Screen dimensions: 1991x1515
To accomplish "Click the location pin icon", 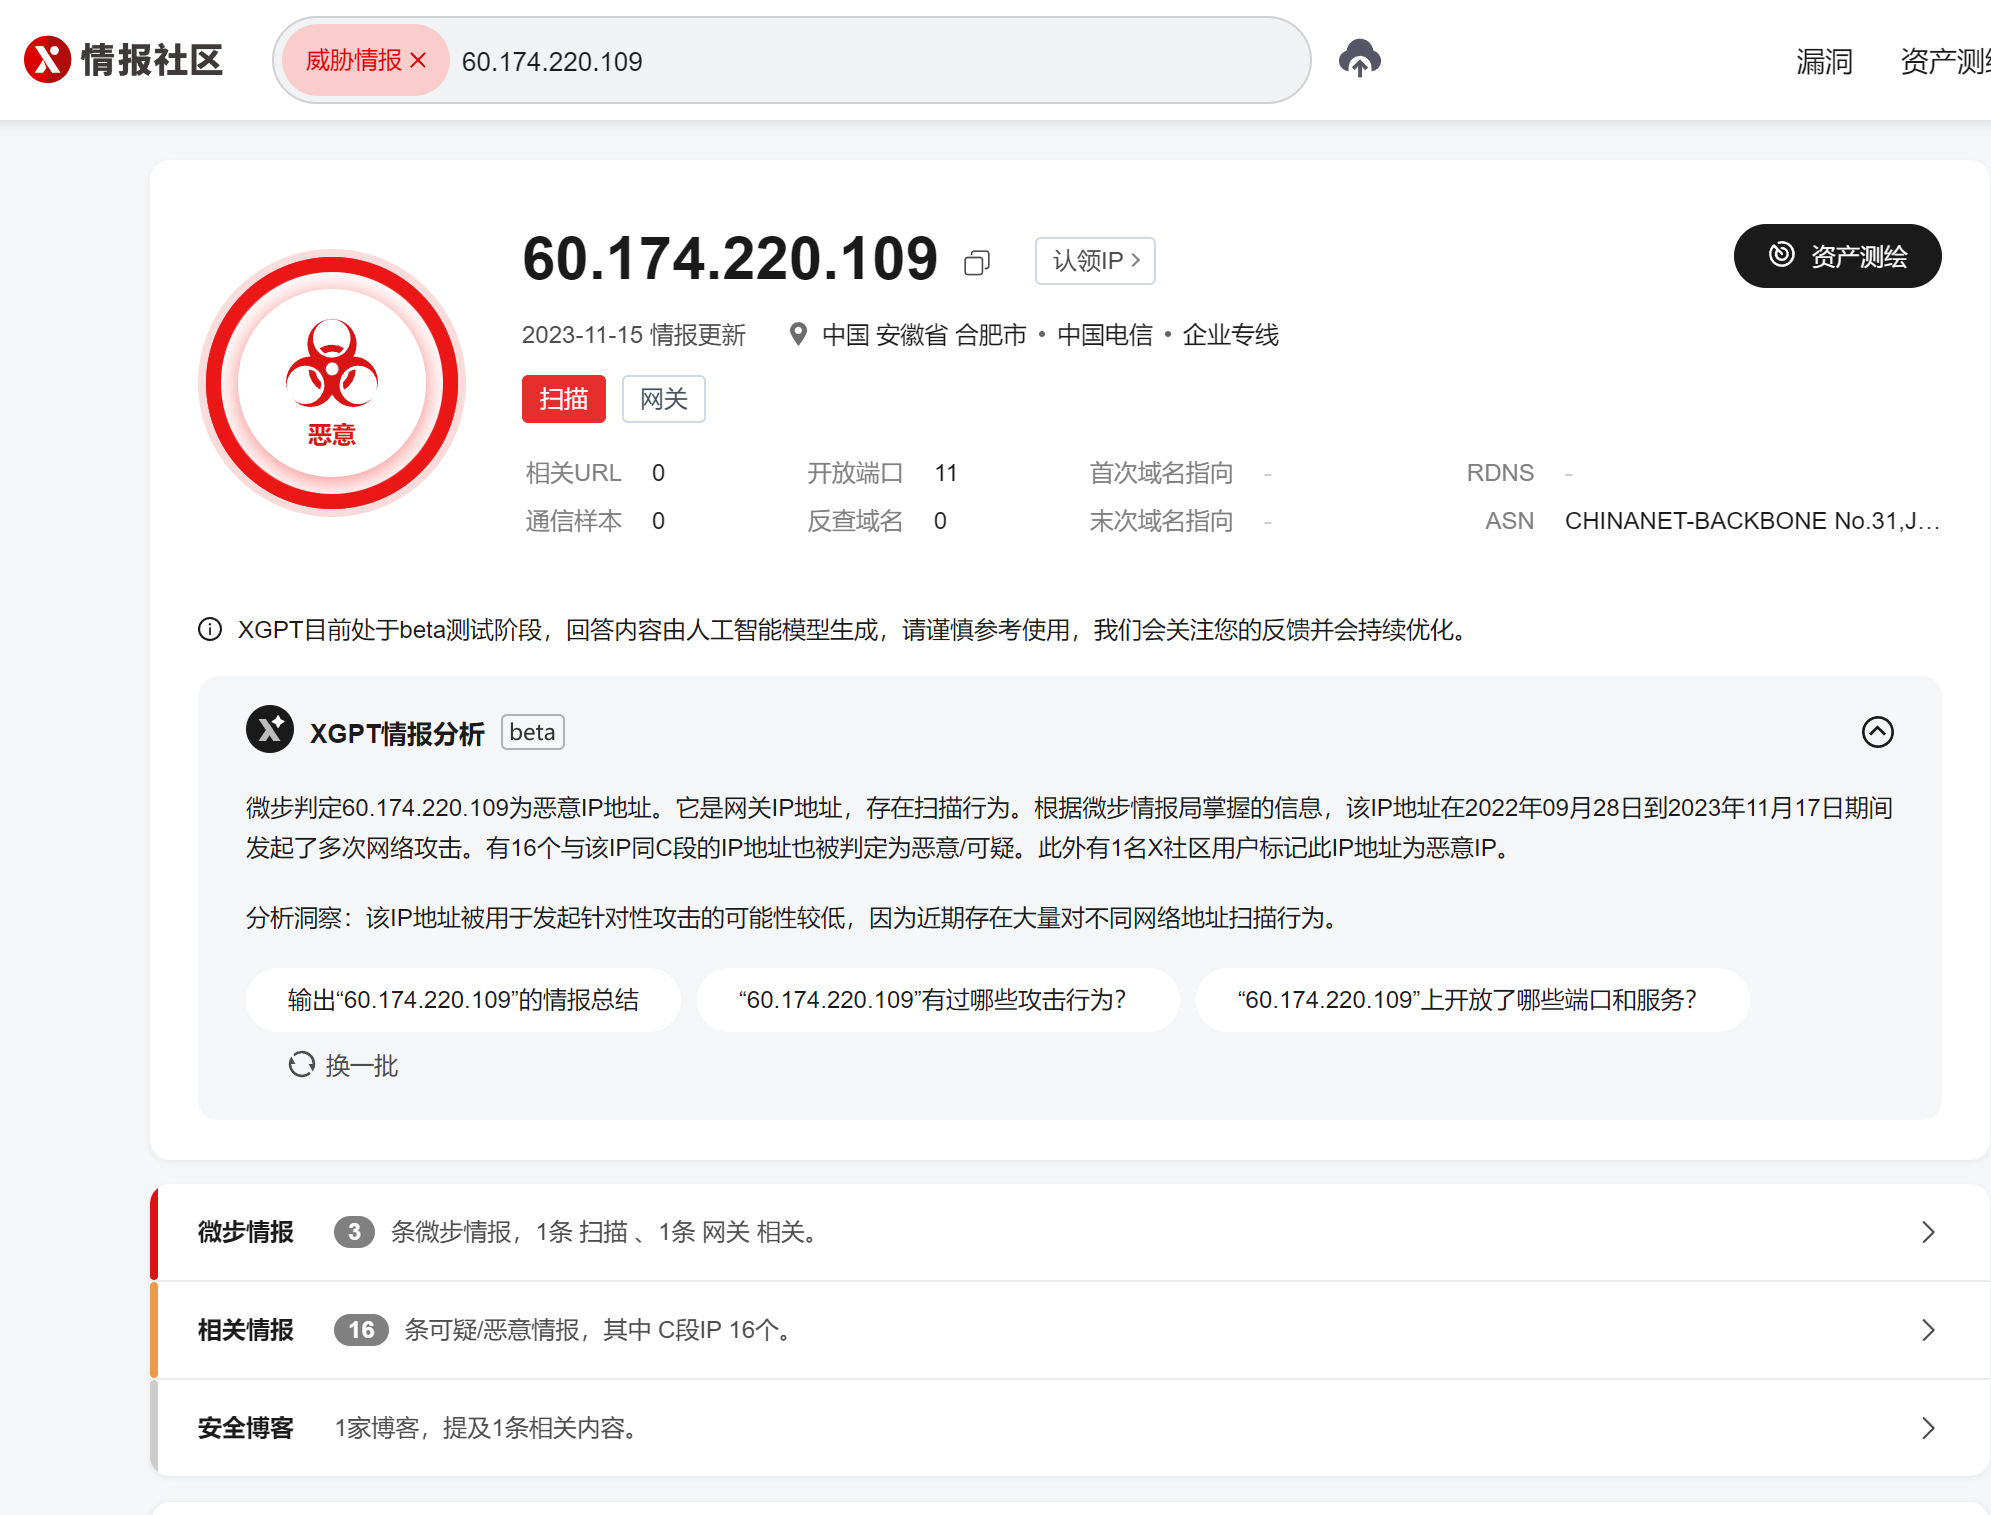I will pyautogui.click(x=797, y=334).
